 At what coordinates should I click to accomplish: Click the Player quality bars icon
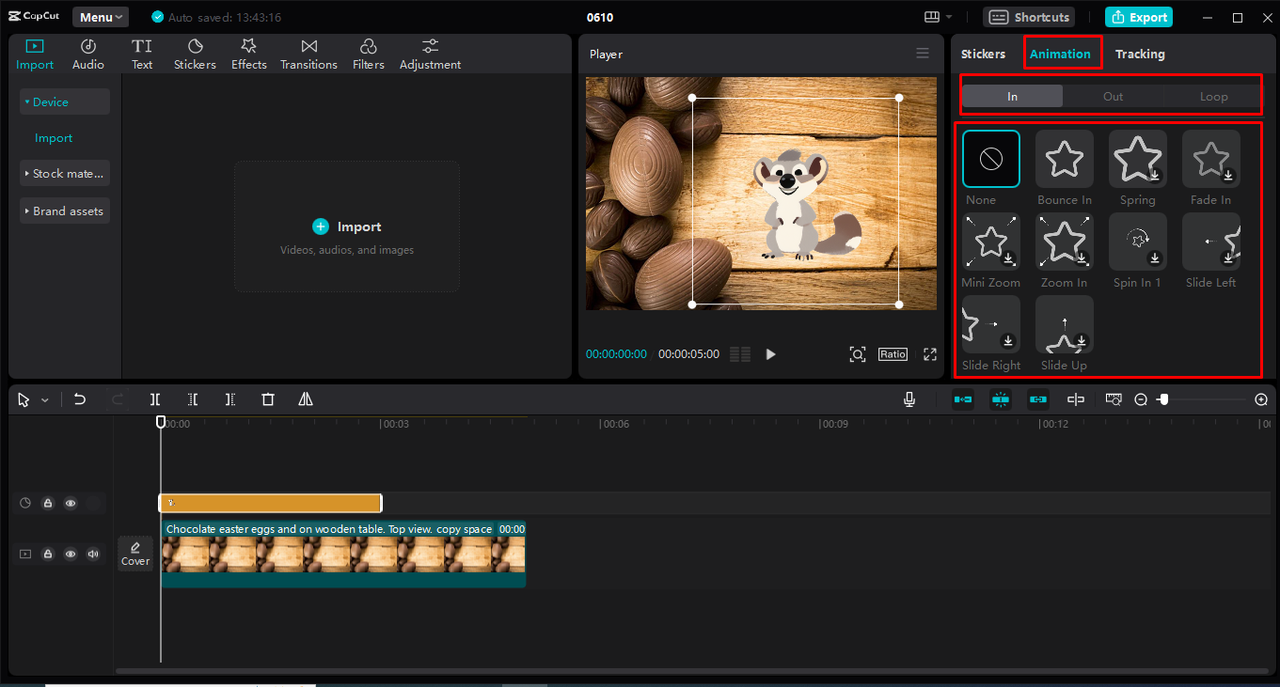point(740,354)
